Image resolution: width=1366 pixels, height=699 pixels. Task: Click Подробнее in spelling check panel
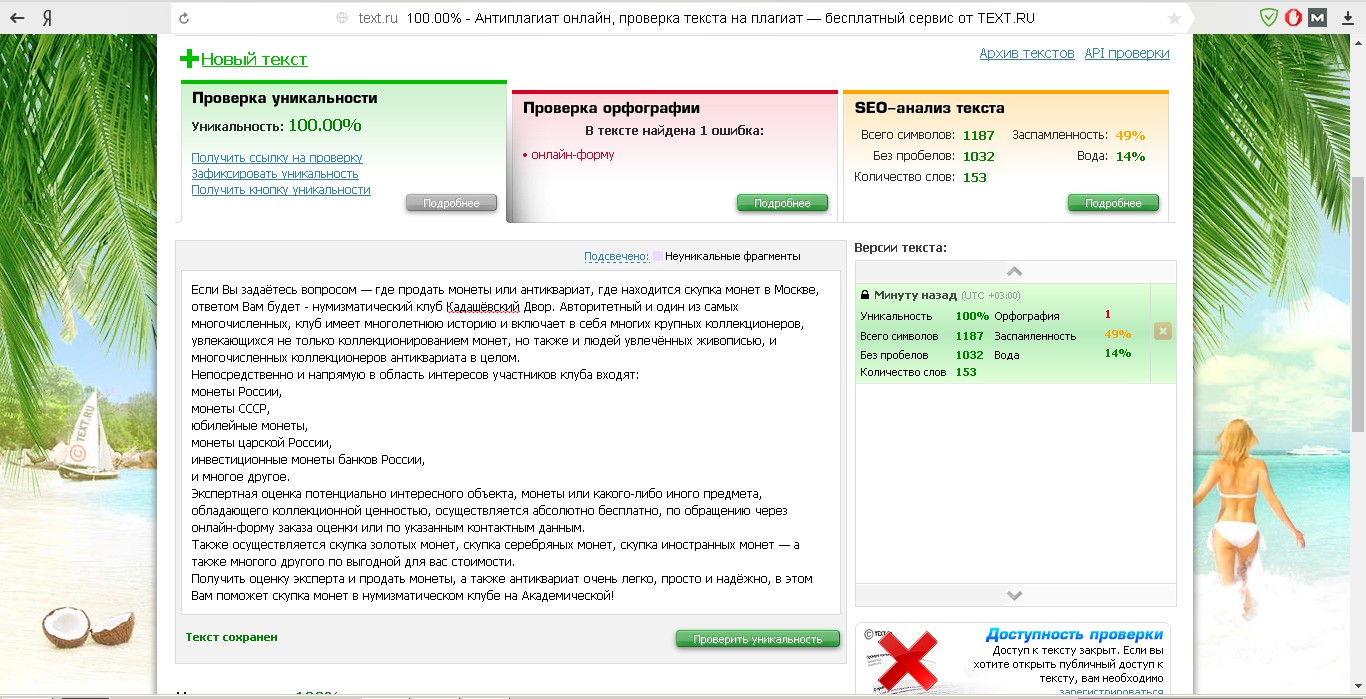(782, 203)
